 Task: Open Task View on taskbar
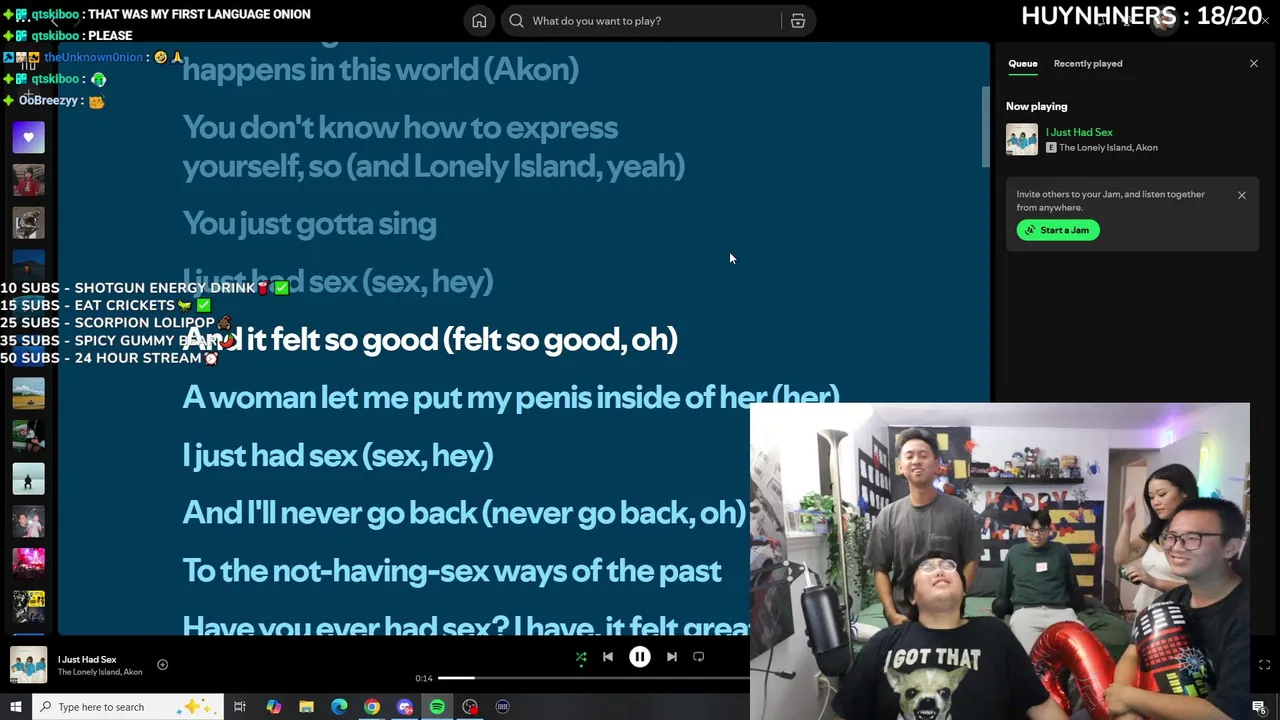pos(240,707)
